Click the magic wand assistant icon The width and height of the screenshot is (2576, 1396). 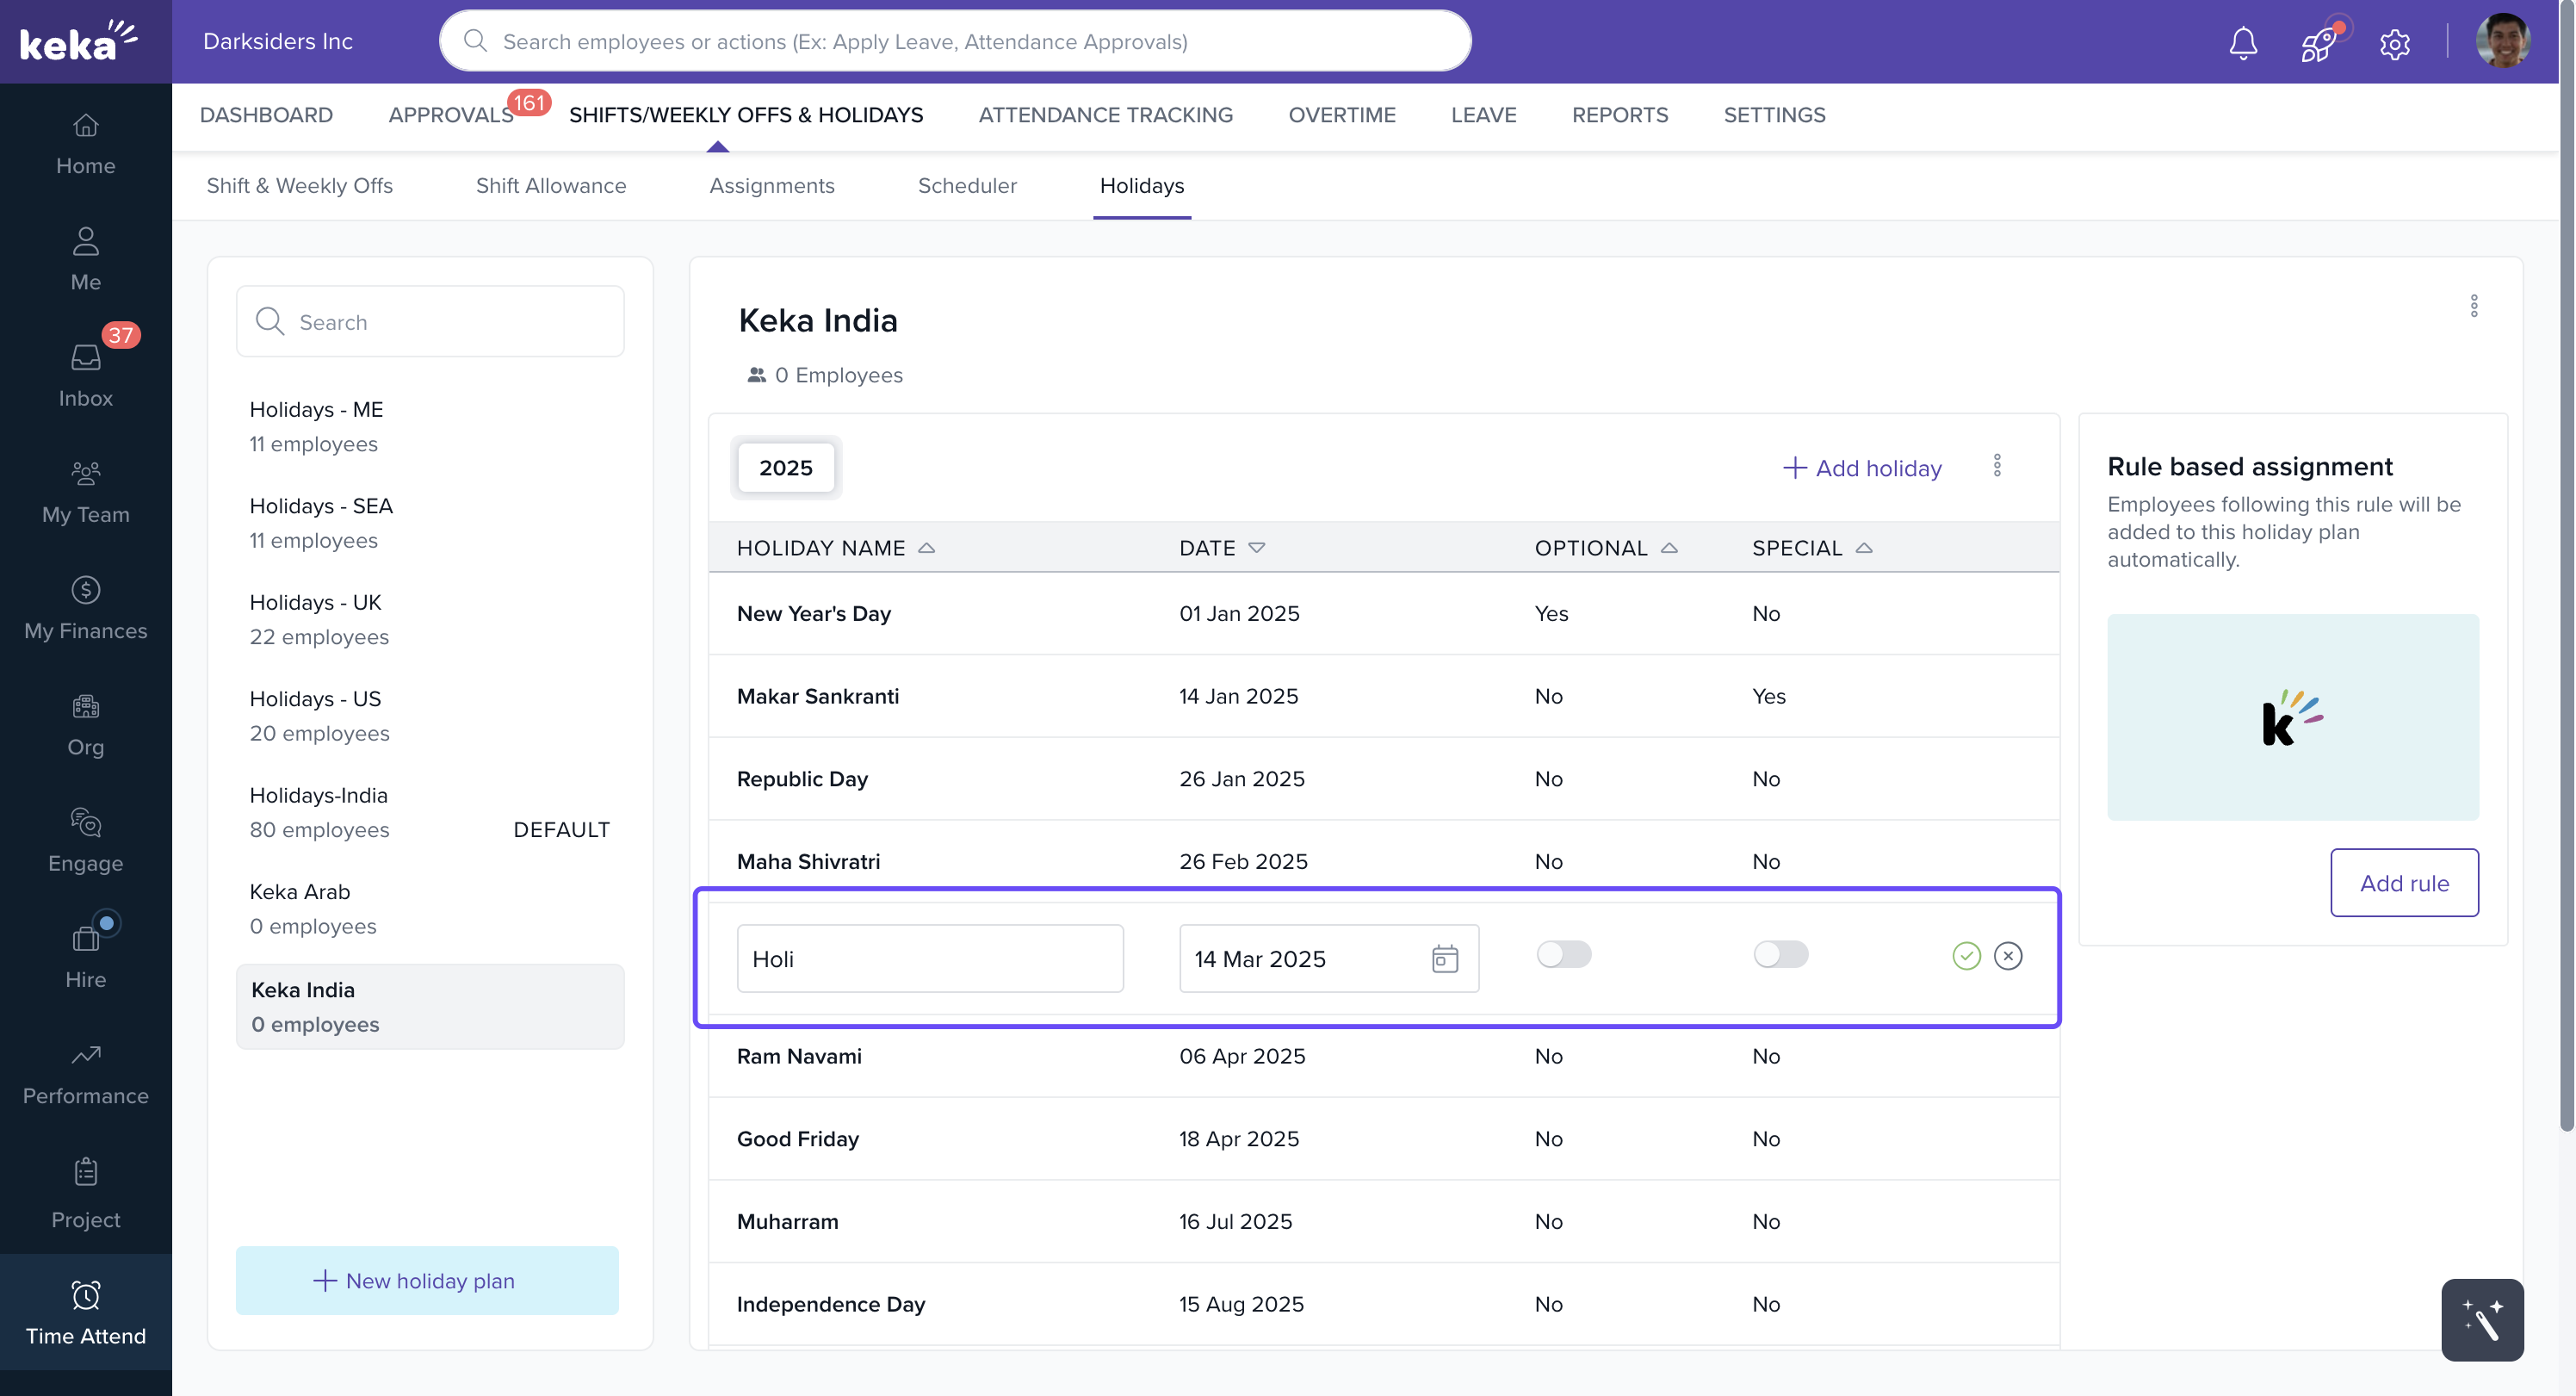coord(2482,1320)
